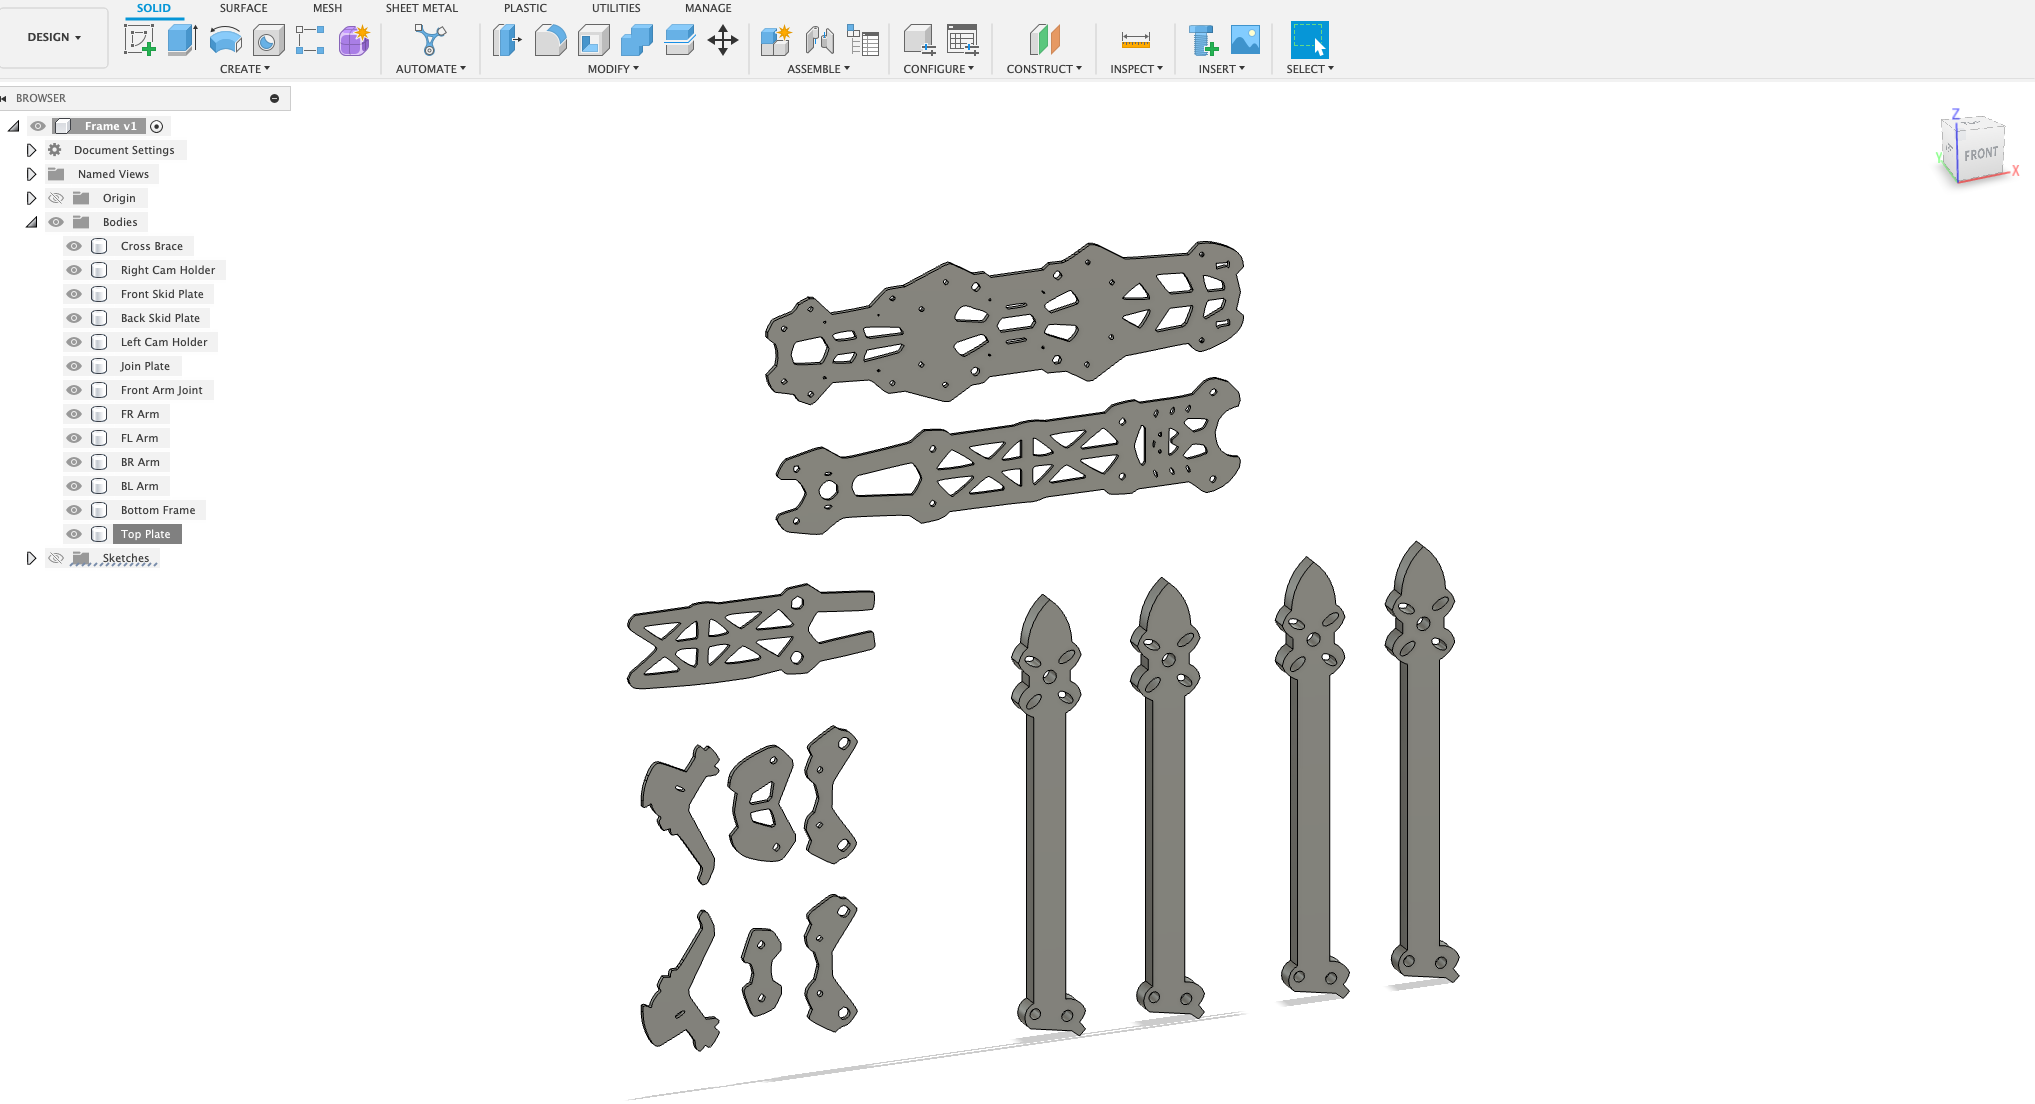Select the Fillet tool icon
2035x1104 pixels.
click(x=550, y=40)
